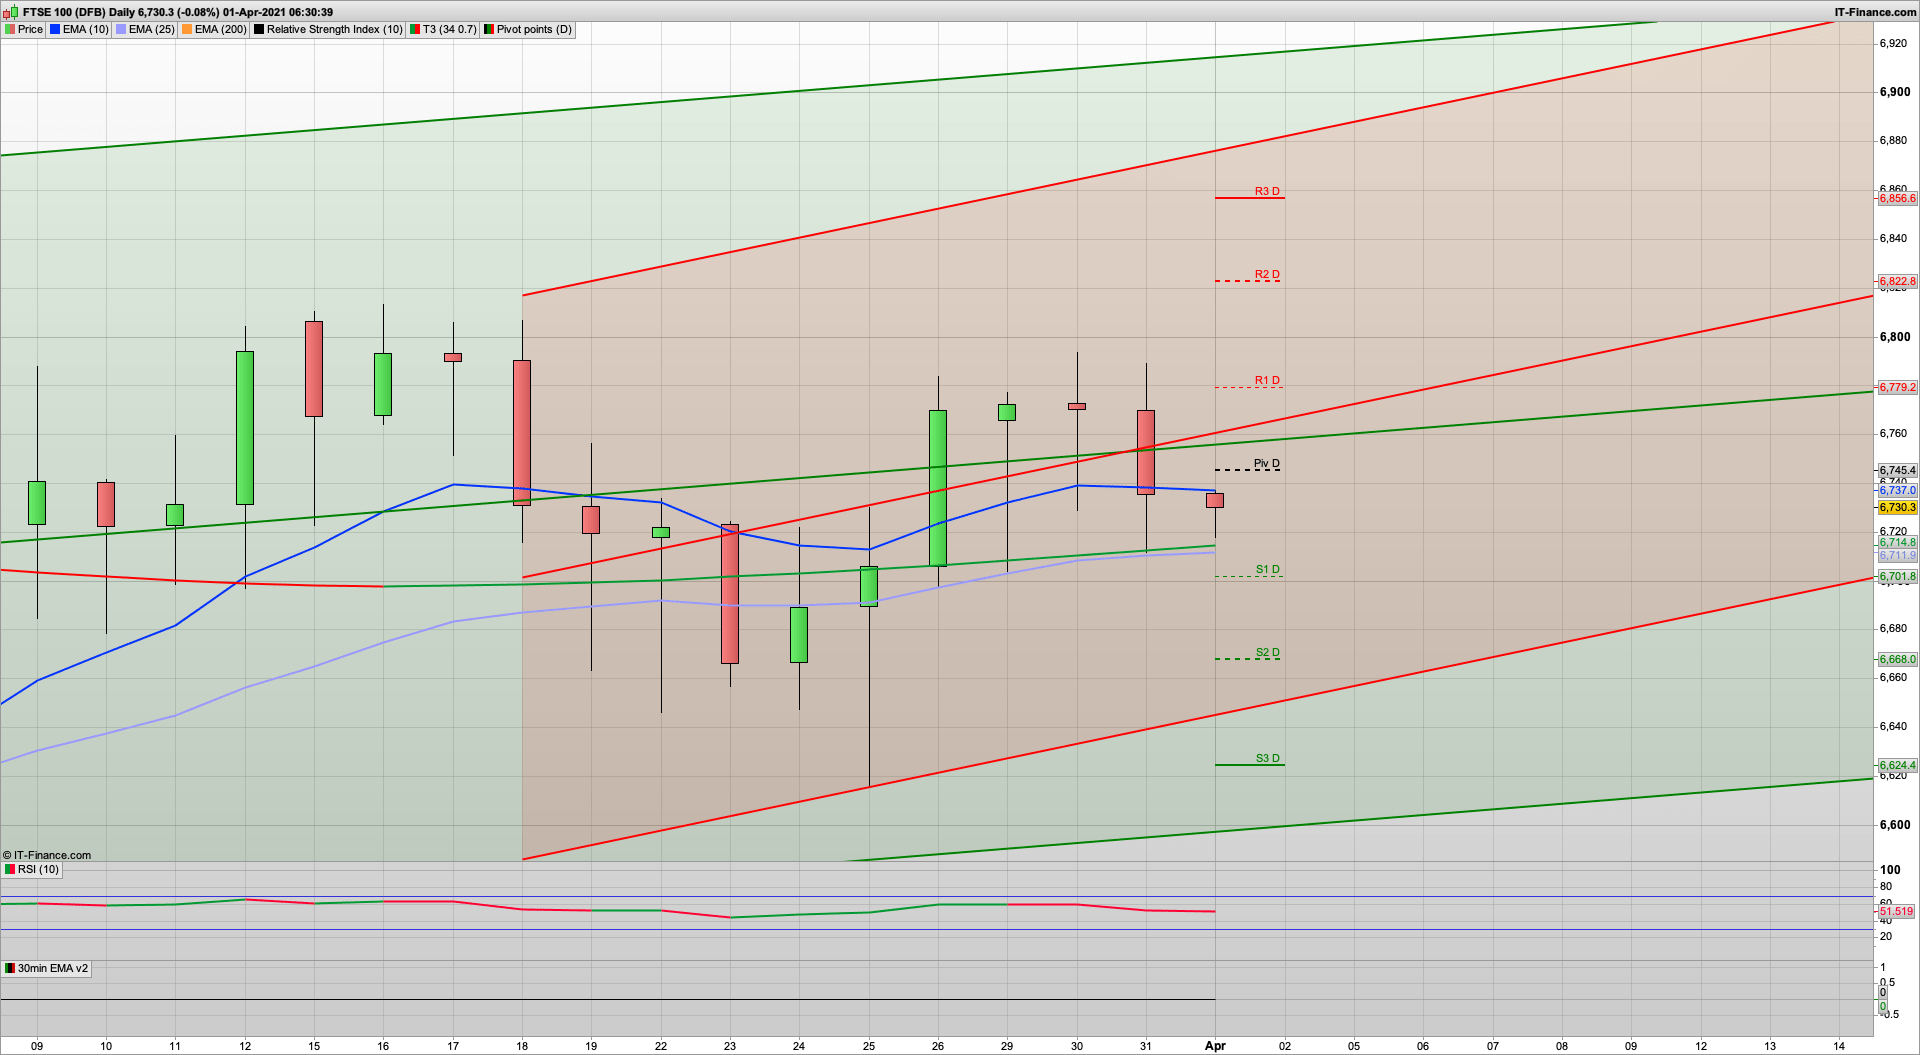Image resolution: width=1920 pixels, height=1055 pixels.
Task: Click the copyright IT-Finance.com text
Action: pyautogui.click(x=47, y=855)
